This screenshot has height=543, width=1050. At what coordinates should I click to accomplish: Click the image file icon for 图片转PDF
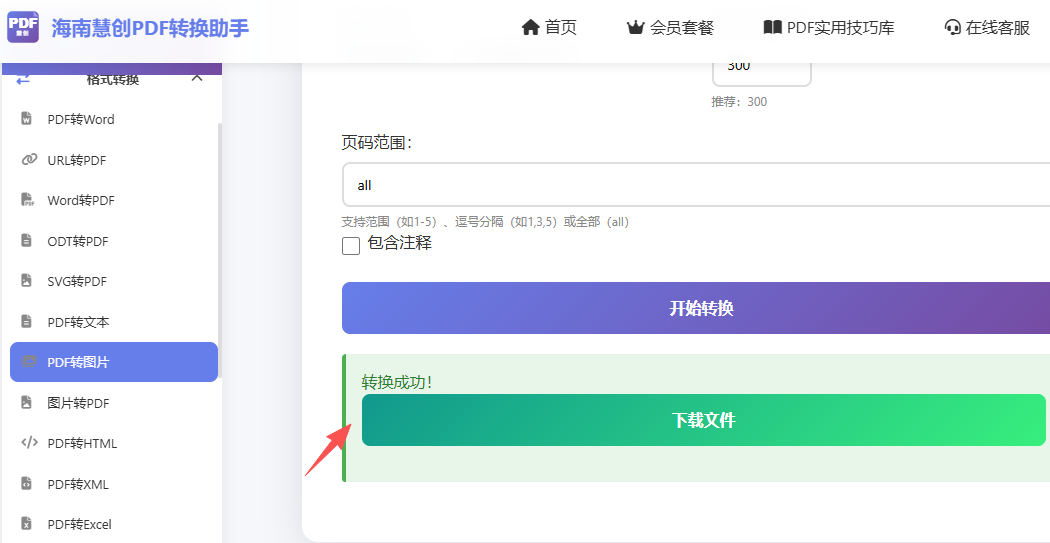point(27,402)
